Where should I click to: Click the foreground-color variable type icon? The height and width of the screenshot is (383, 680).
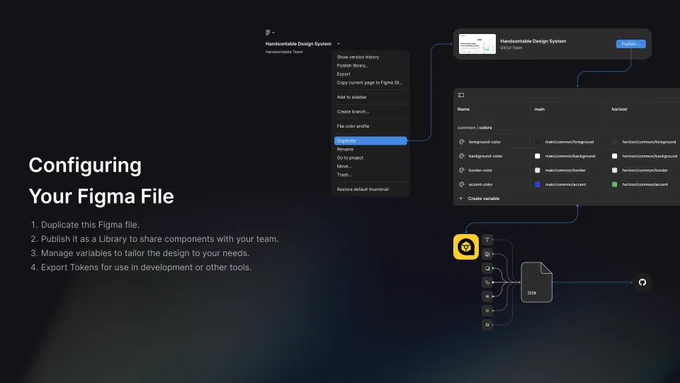pos(461,142)
